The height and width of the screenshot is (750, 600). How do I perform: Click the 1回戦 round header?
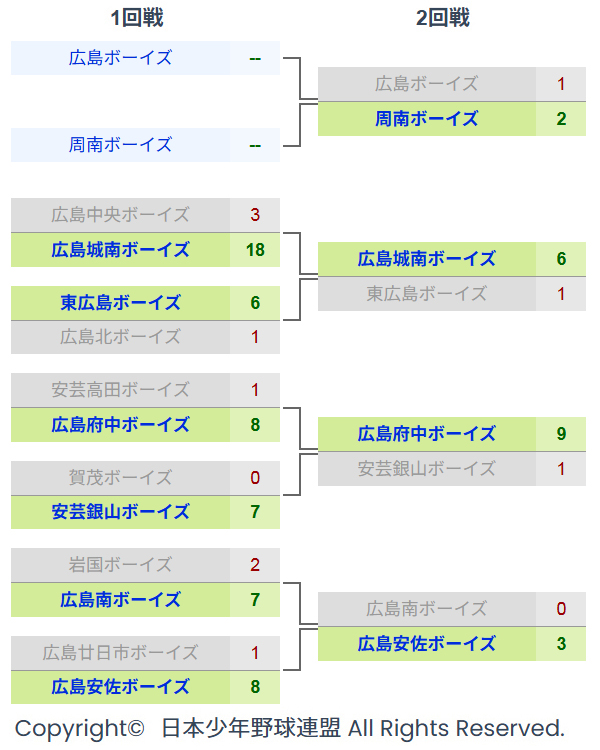pos(136,18)
